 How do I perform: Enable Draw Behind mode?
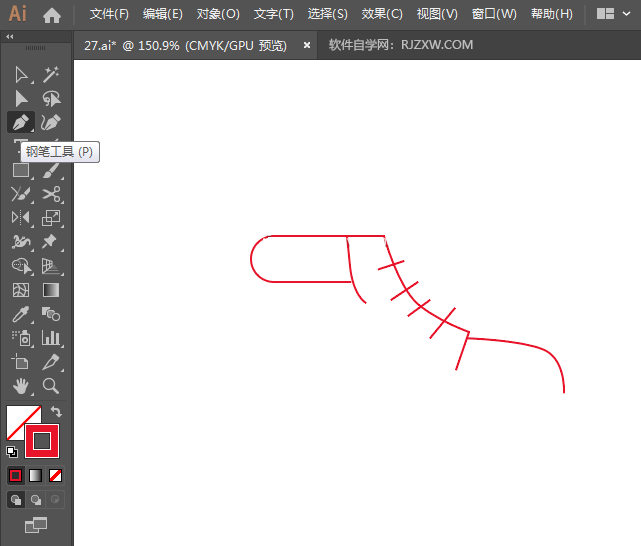click(36, 499)
